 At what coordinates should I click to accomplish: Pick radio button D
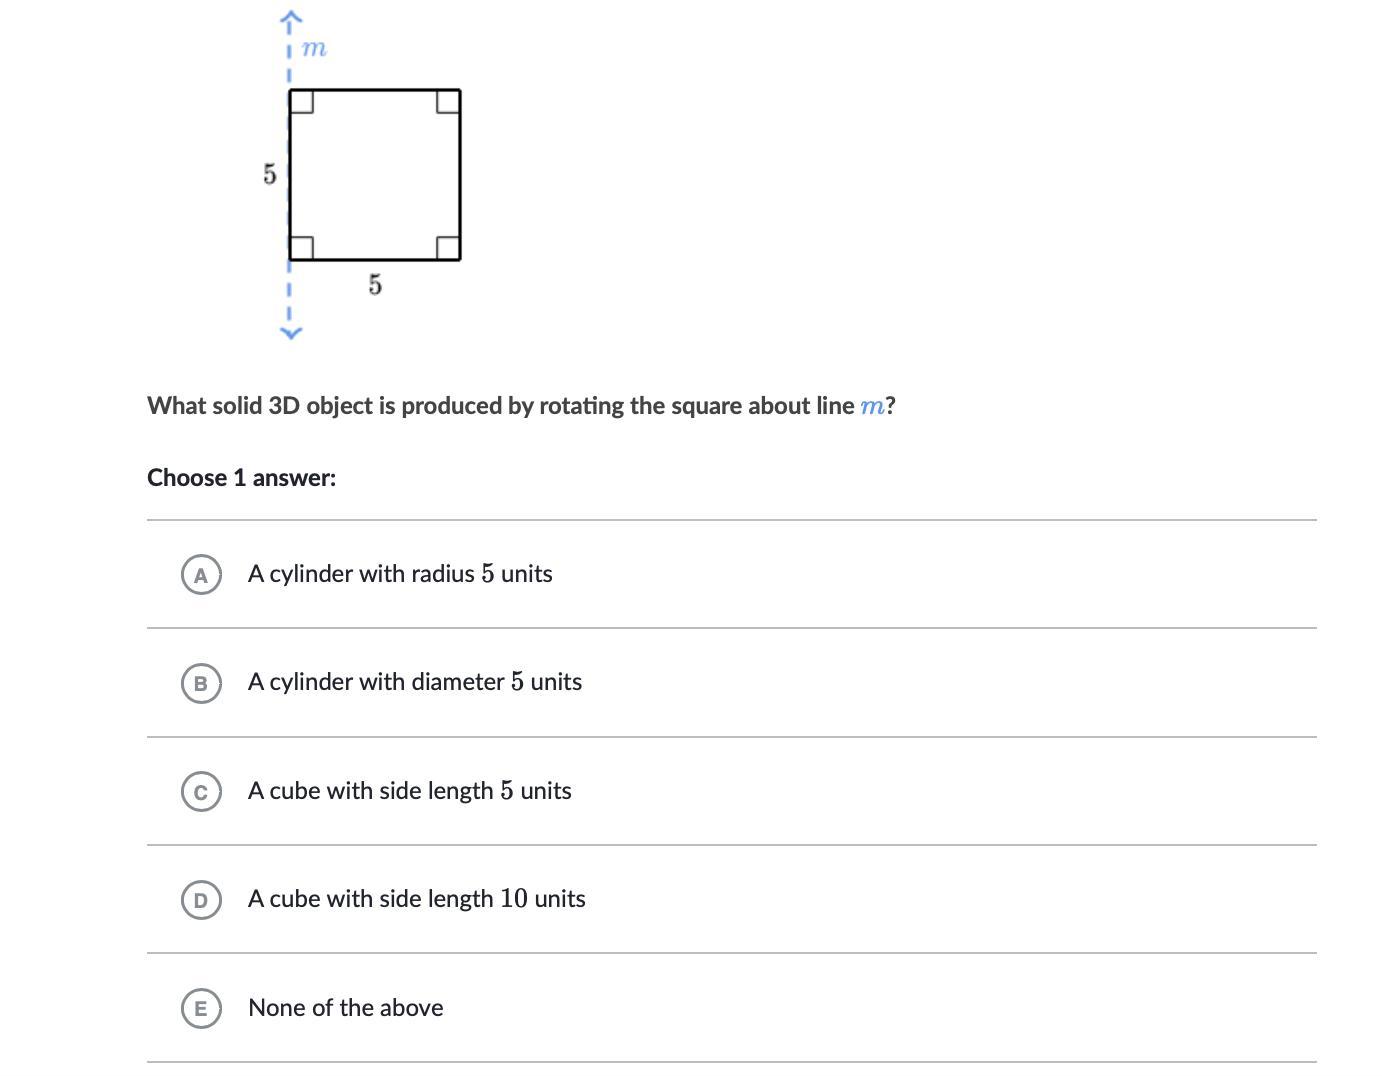[201, 900]
